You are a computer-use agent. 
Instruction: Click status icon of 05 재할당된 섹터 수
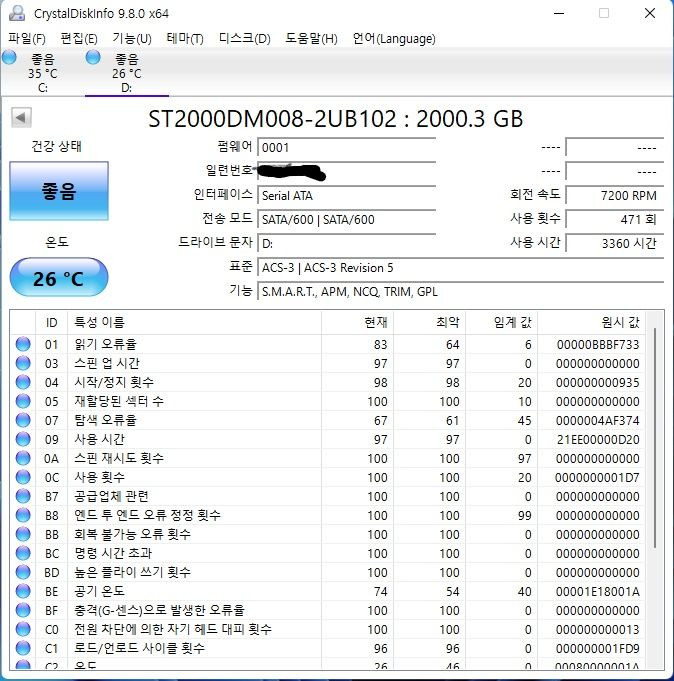(x=23, y=401)
